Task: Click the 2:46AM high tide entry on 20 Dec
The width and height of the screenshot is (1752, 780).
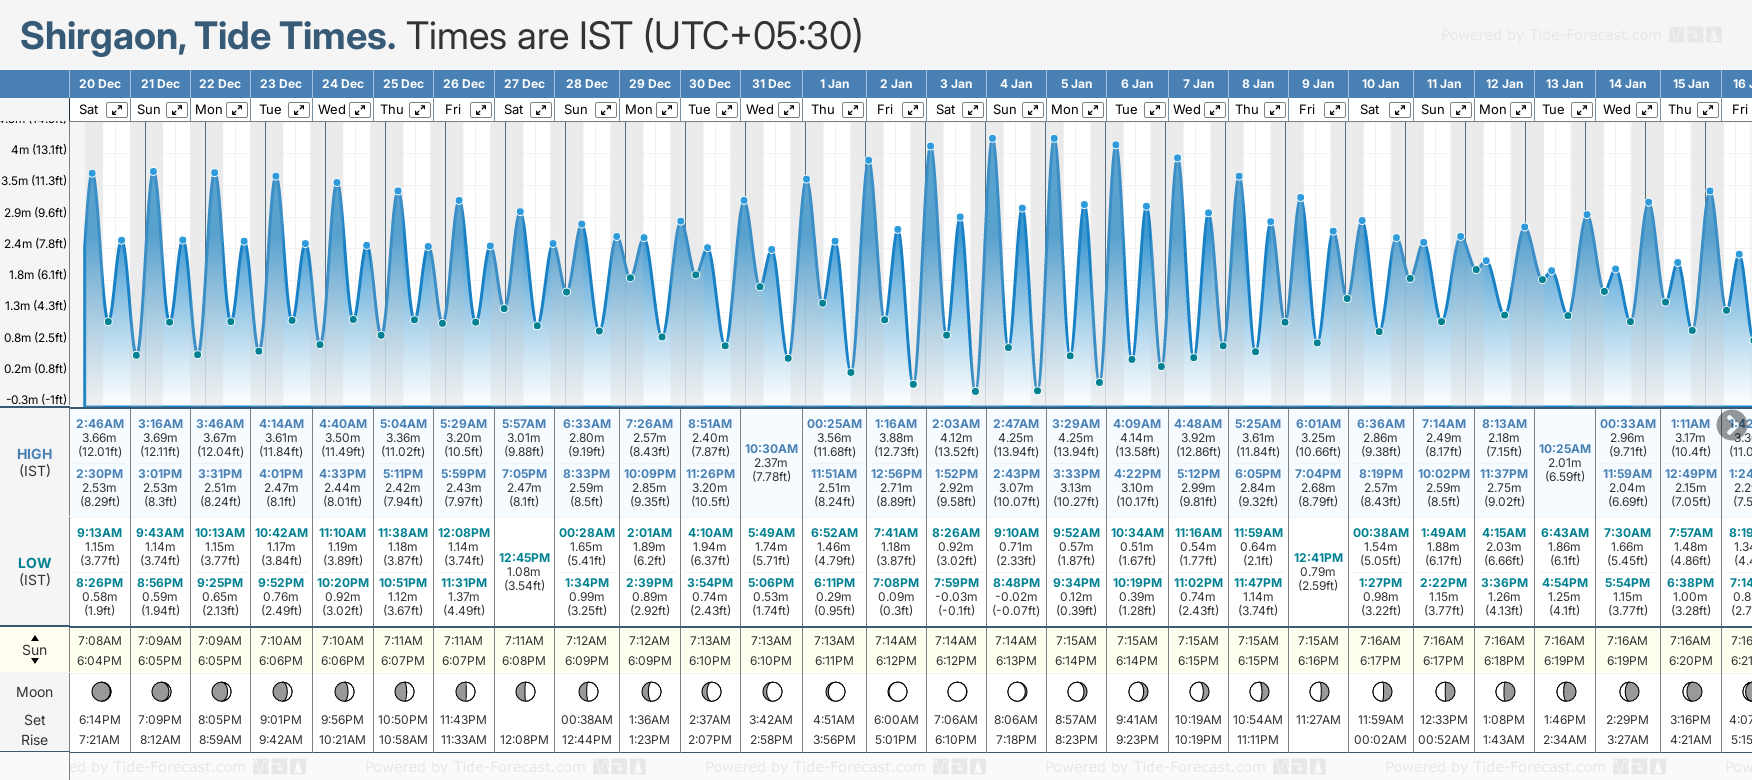Action: (x=100, y=424)
